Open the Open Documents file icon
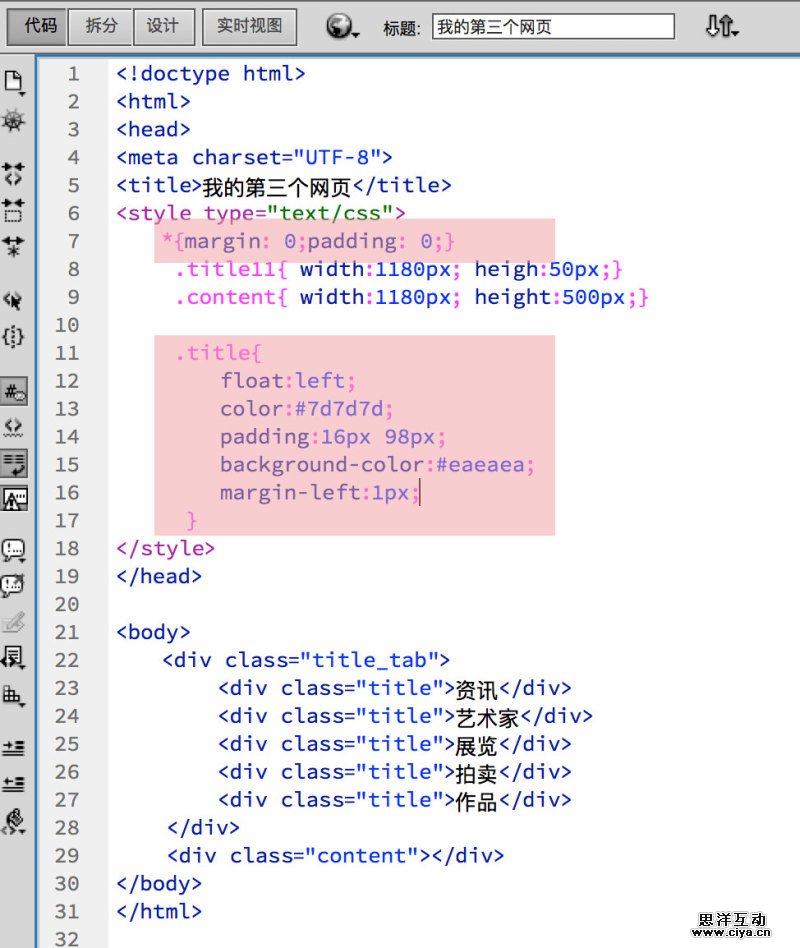 click(x=14, y=81)
